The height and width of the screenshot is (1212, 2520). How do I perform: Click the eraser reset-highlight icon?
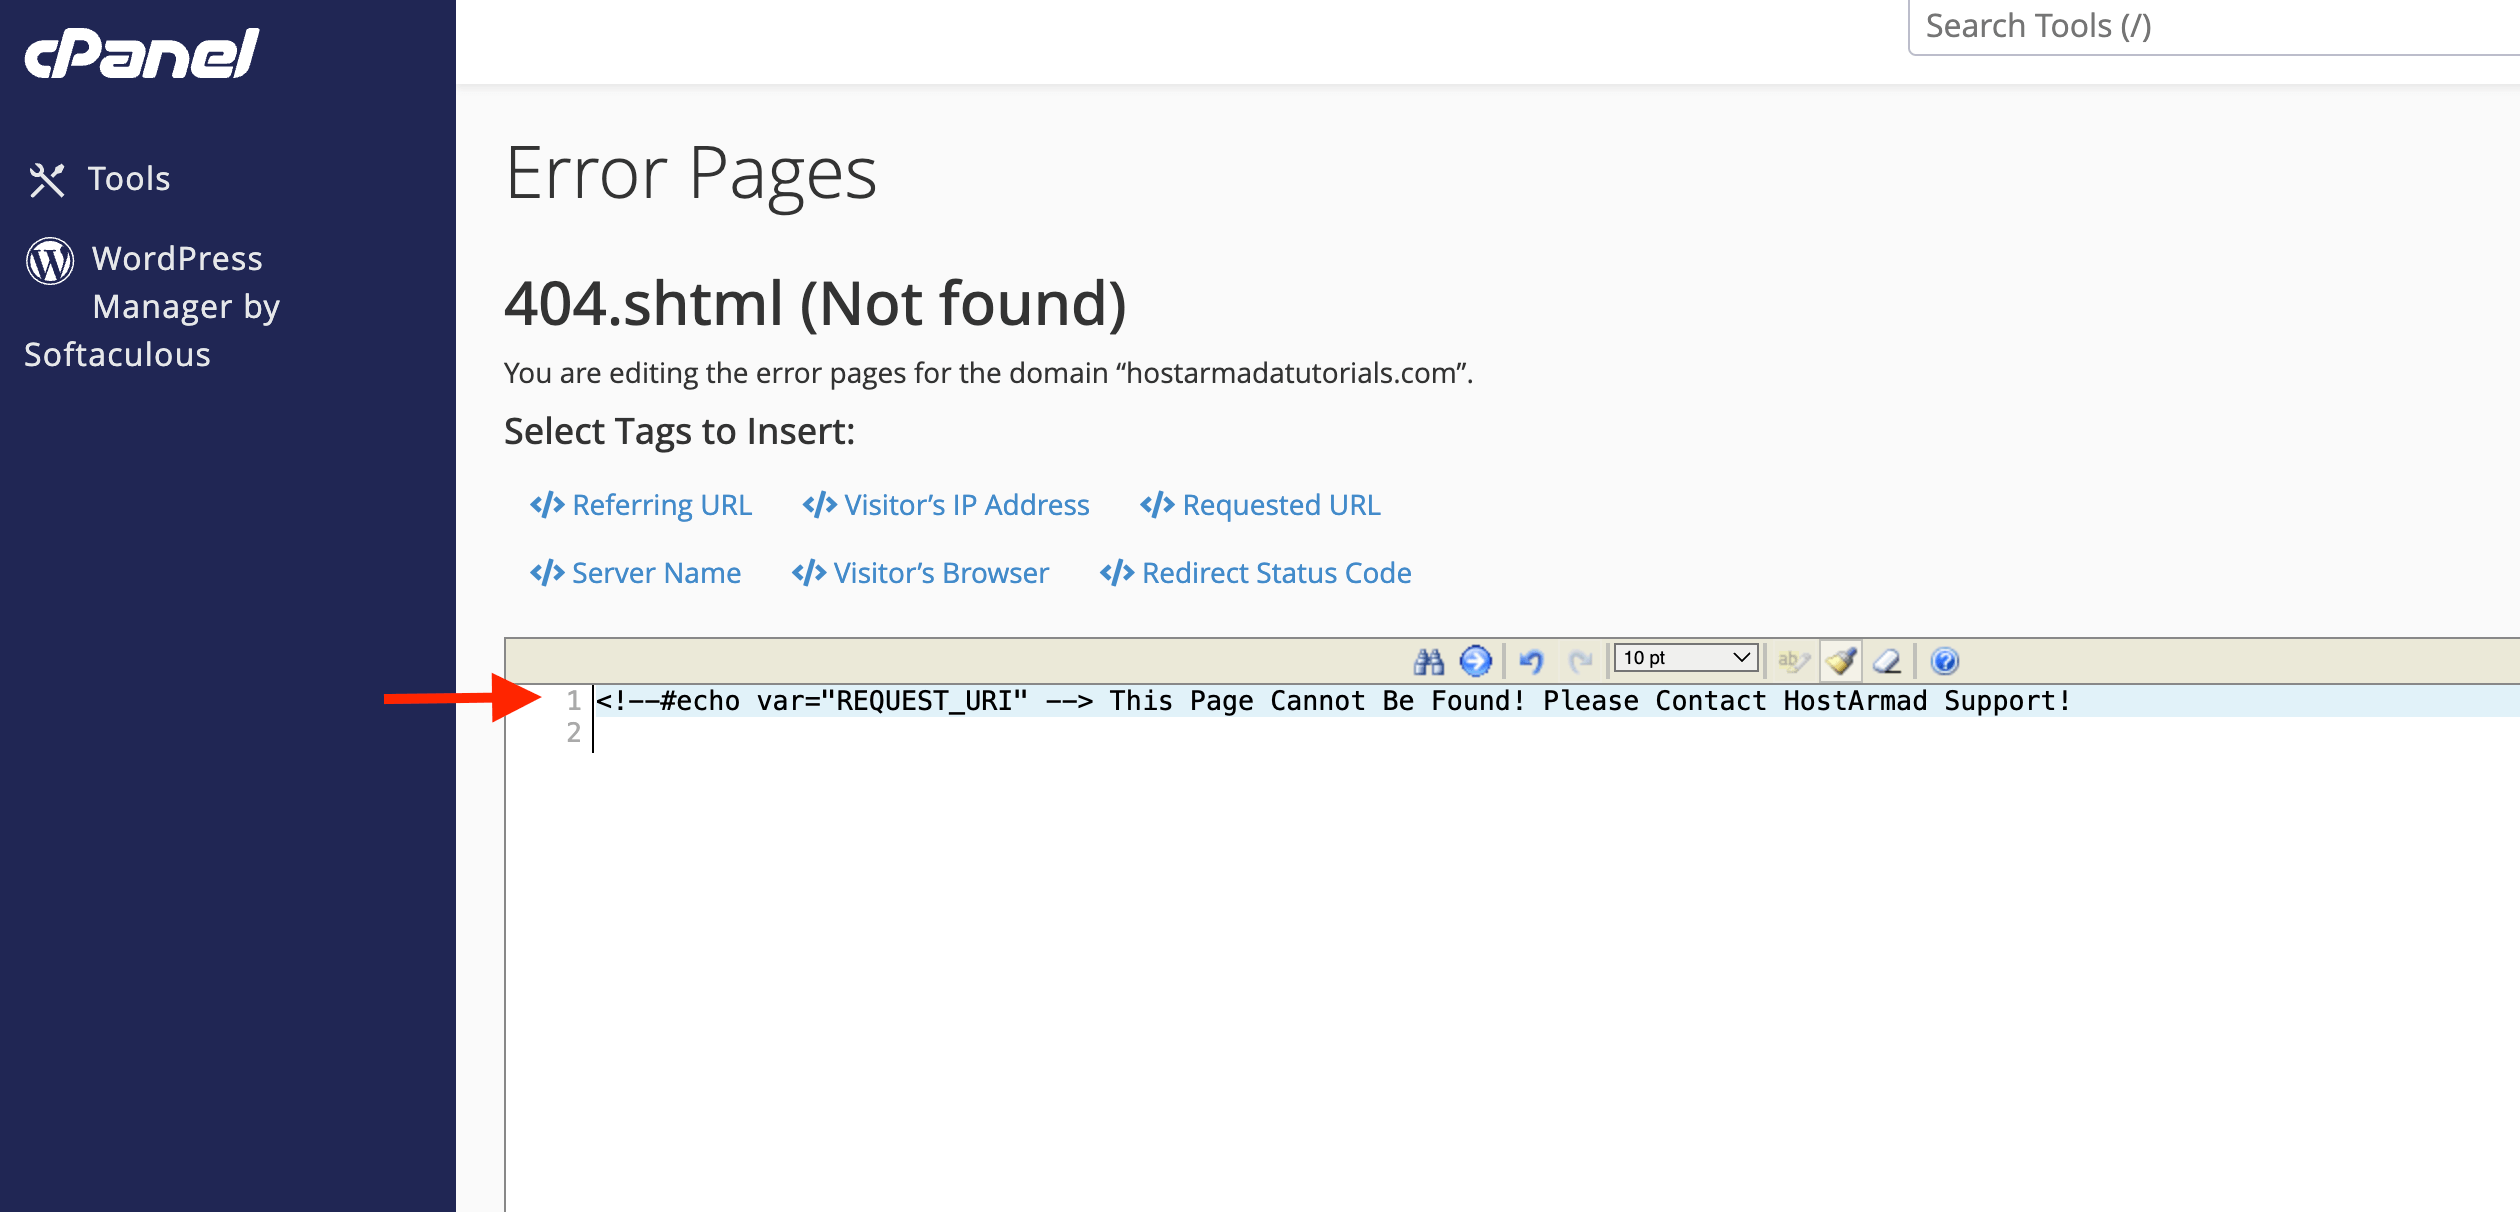[1888, 661]
